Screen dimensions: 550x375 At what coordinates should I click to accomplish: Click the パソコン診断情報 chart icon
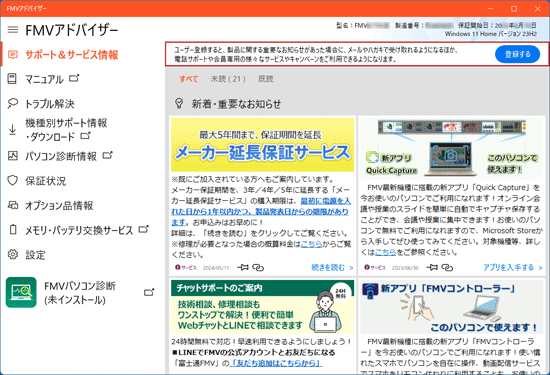click(13, 156)
